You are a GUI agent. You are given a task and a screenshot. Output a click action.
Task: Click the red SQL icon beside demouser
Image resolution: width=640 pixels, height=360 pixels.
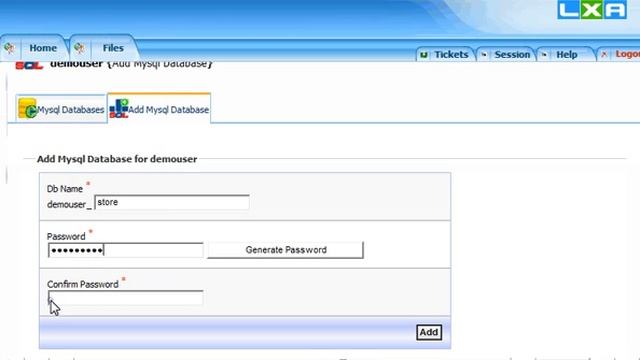29,65
